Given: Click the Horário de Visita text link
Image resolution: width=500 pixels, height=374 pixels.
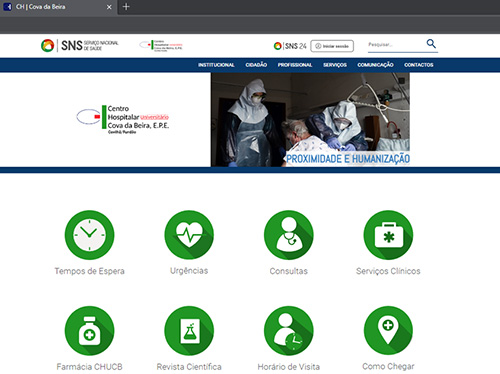Looking at the screenshot, I should coord(289,367).
